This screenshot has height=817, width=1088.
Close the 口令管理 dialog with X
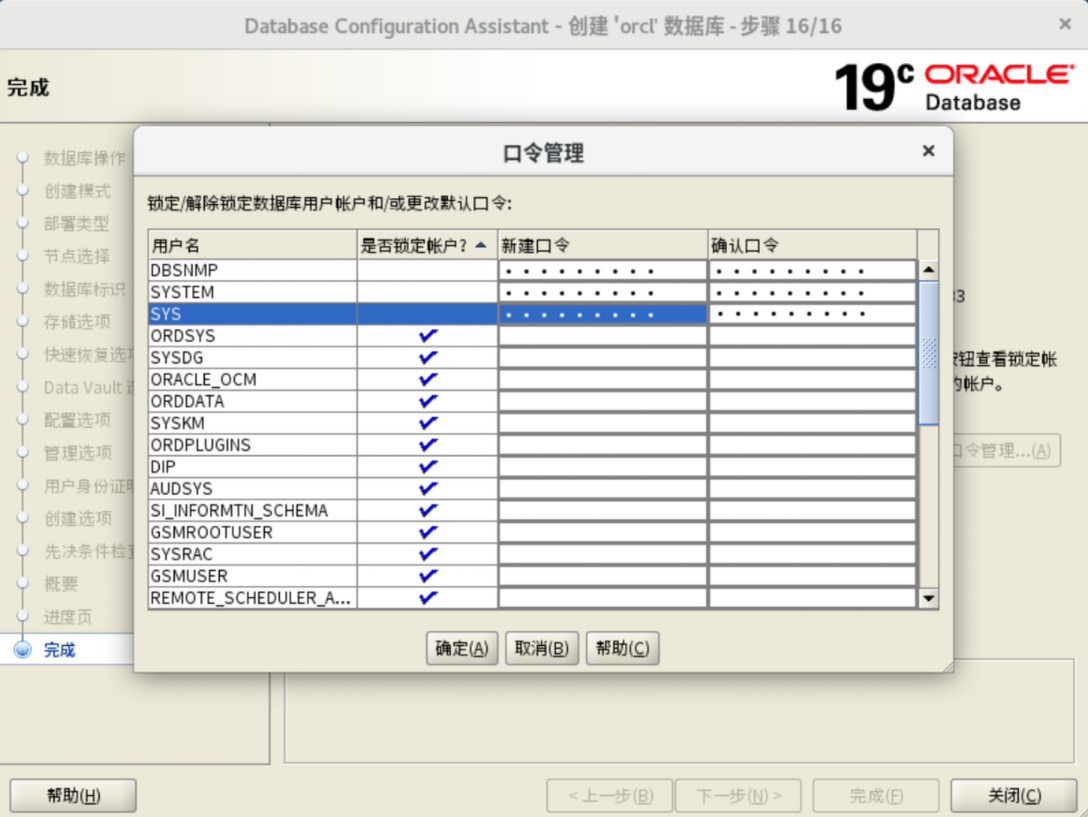pyautogui.click(x=928, y=151)
